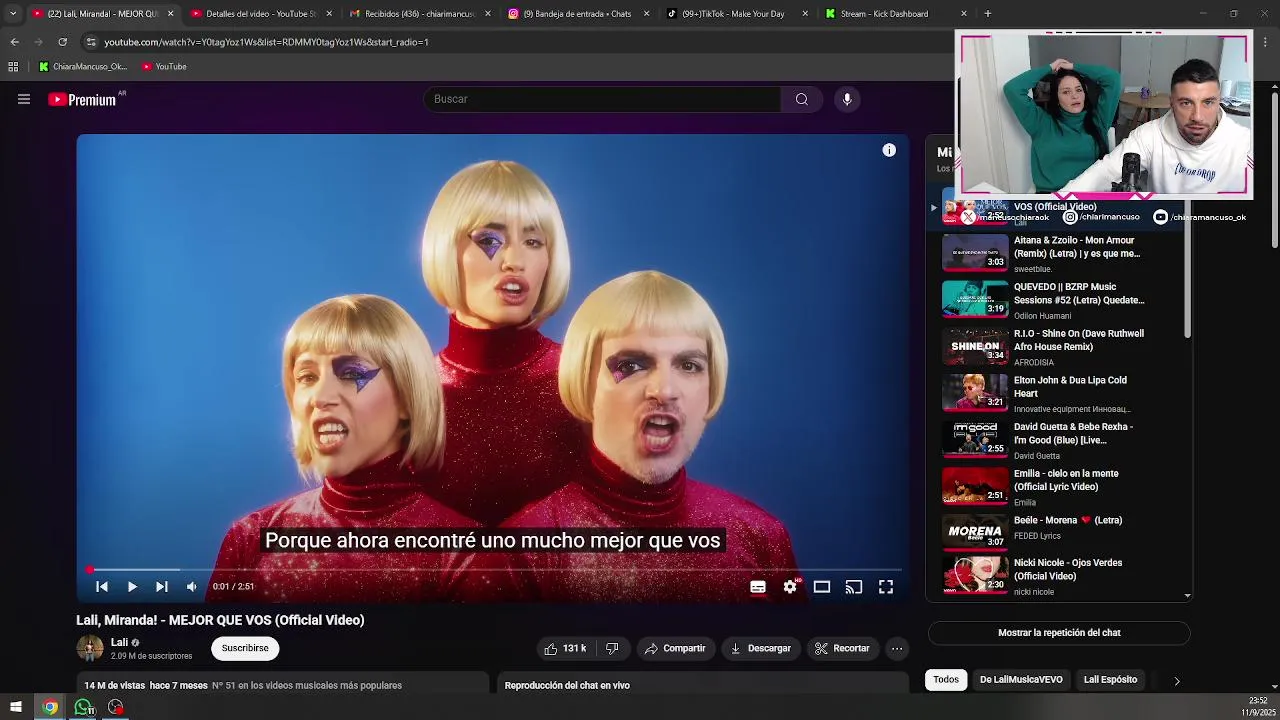Viewport: 1280px width, 720px height.
Task: Open the YouTube bookmark
Action: (x=164, y=67)
